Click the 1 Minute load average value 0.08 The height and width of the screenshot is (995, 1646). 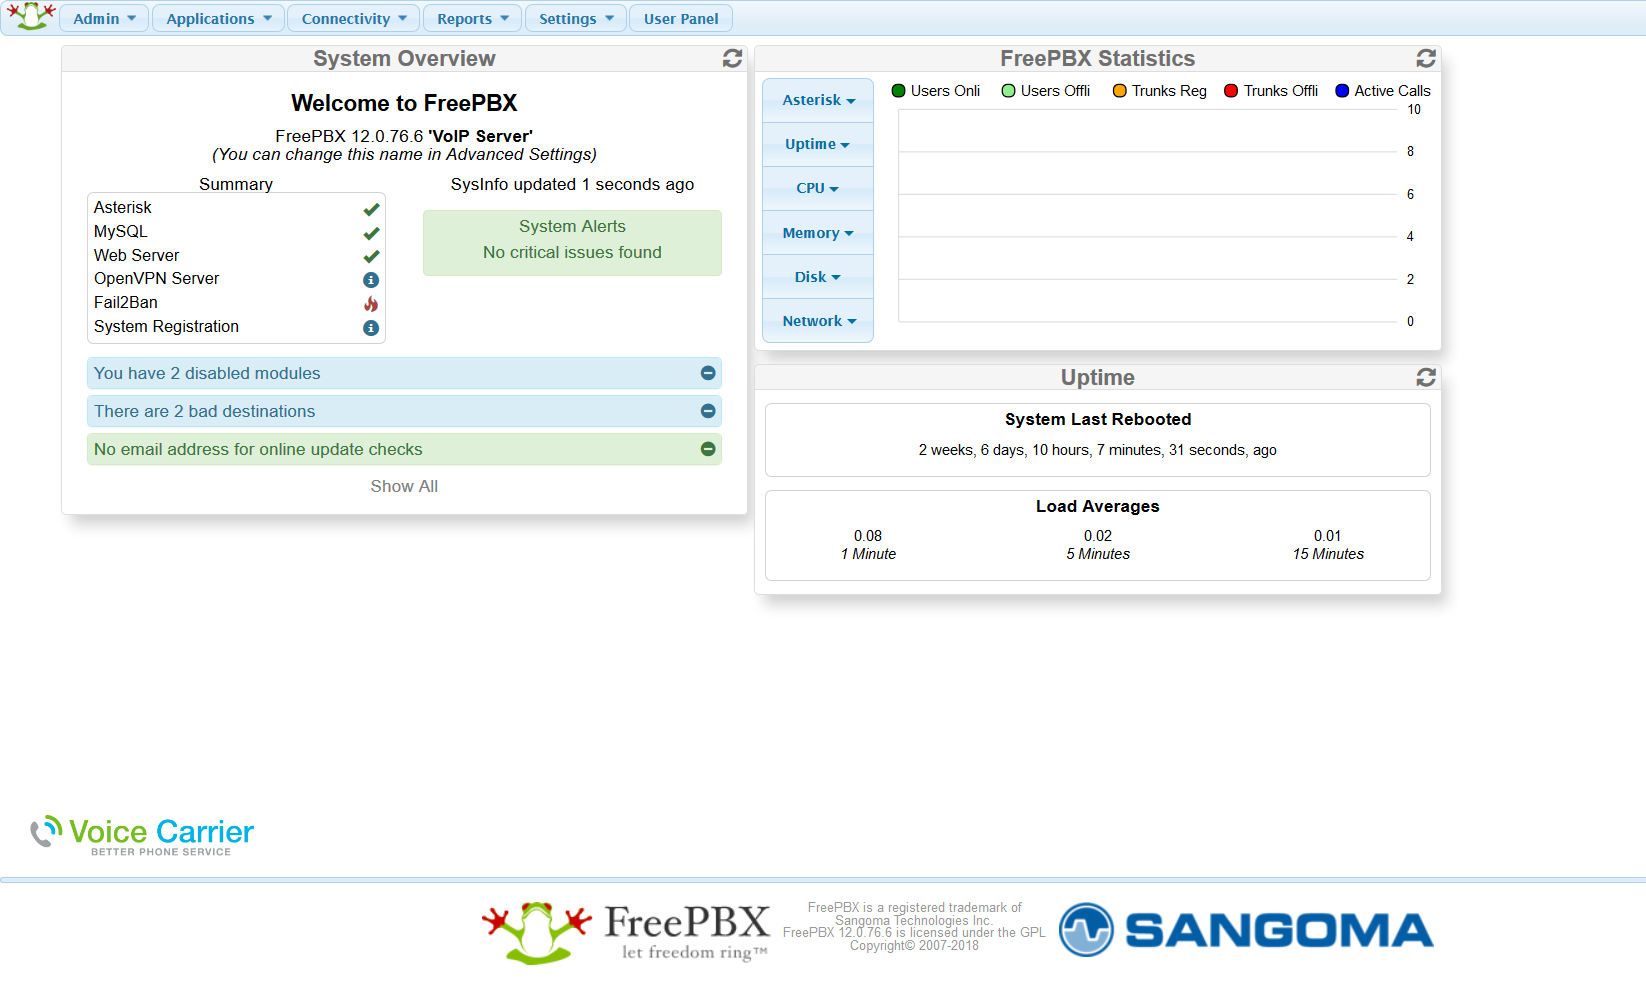(x=868, y=536)
